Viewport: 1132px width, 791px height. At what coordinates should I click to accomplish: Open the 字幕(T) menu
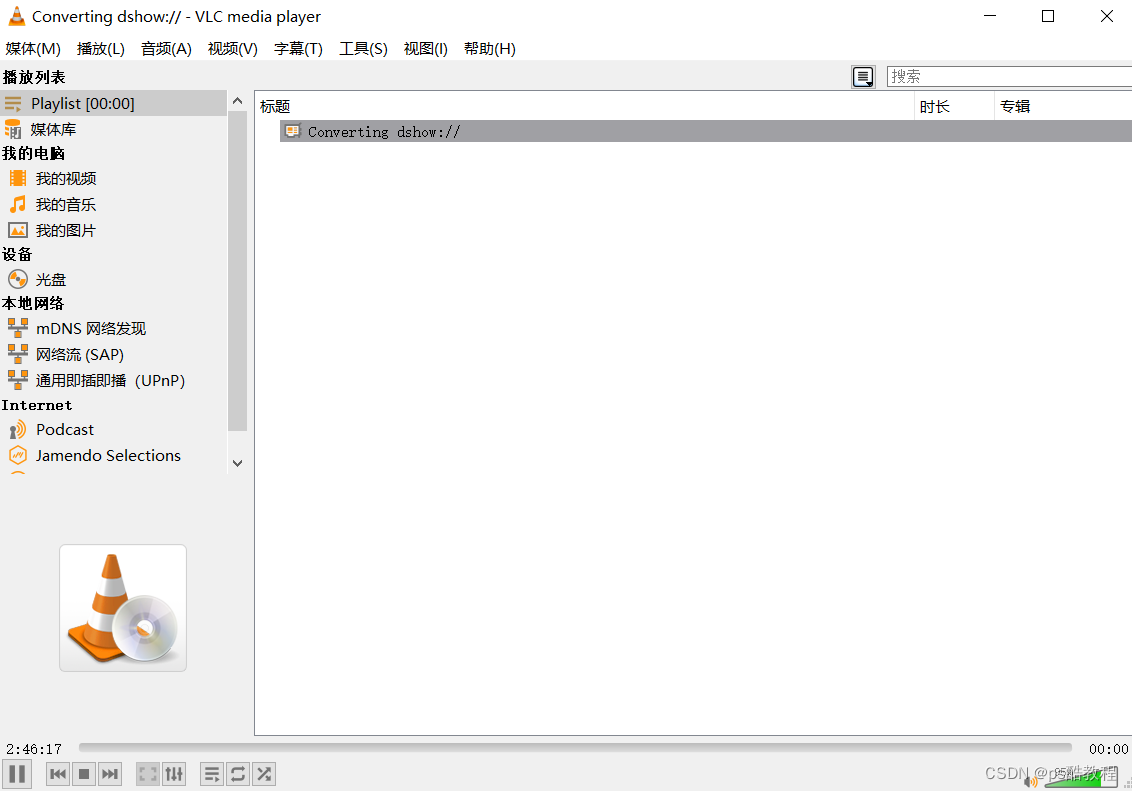pyautogui.click(x=298, y=48)
